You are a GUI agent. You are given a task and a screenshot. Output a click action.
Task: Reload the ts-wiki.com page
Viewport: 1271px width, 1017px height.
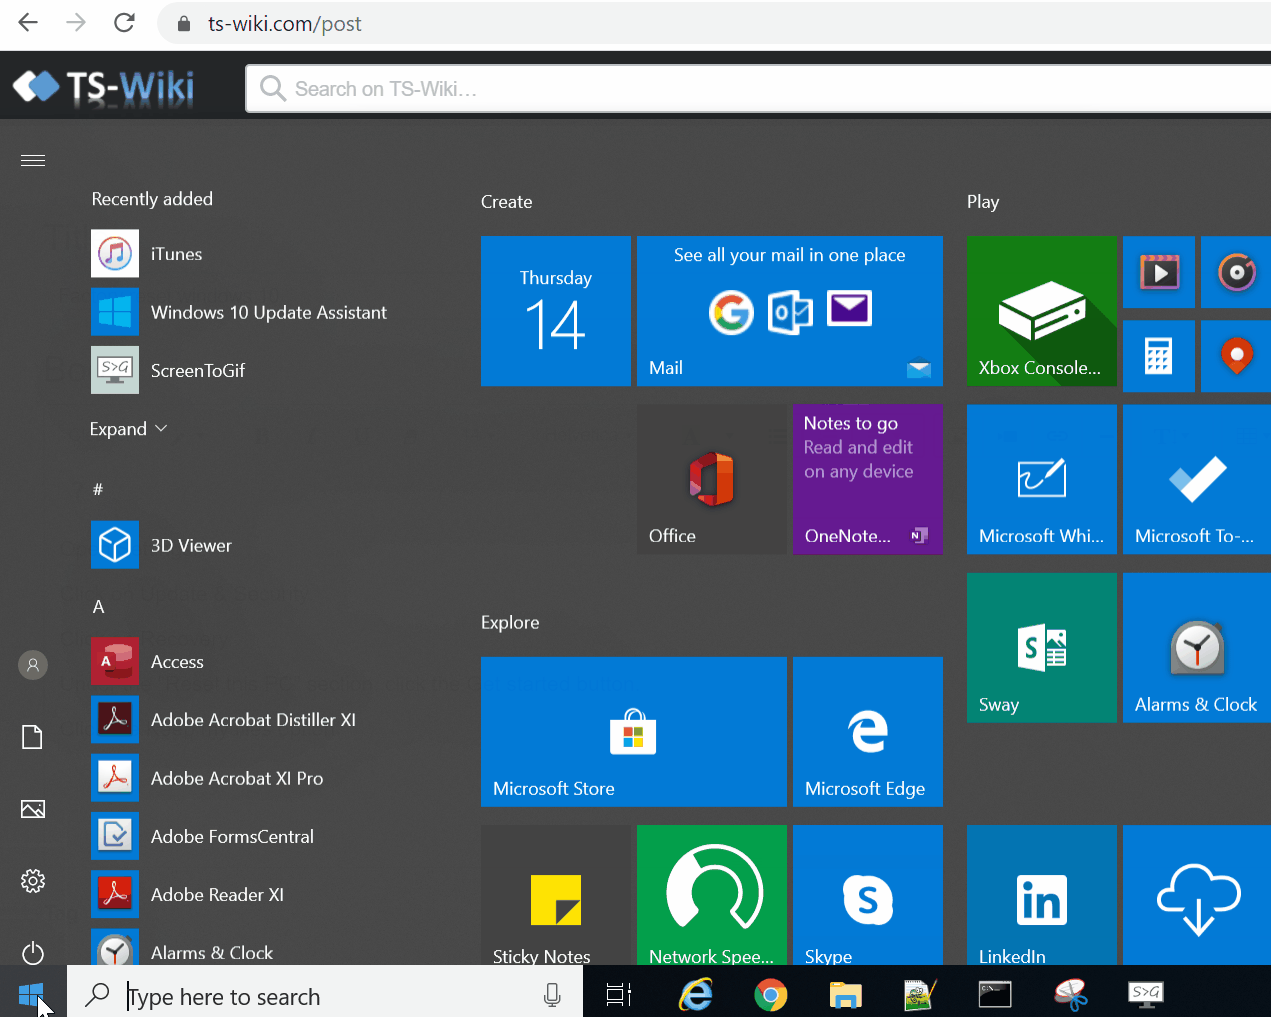tap(124, 23)
